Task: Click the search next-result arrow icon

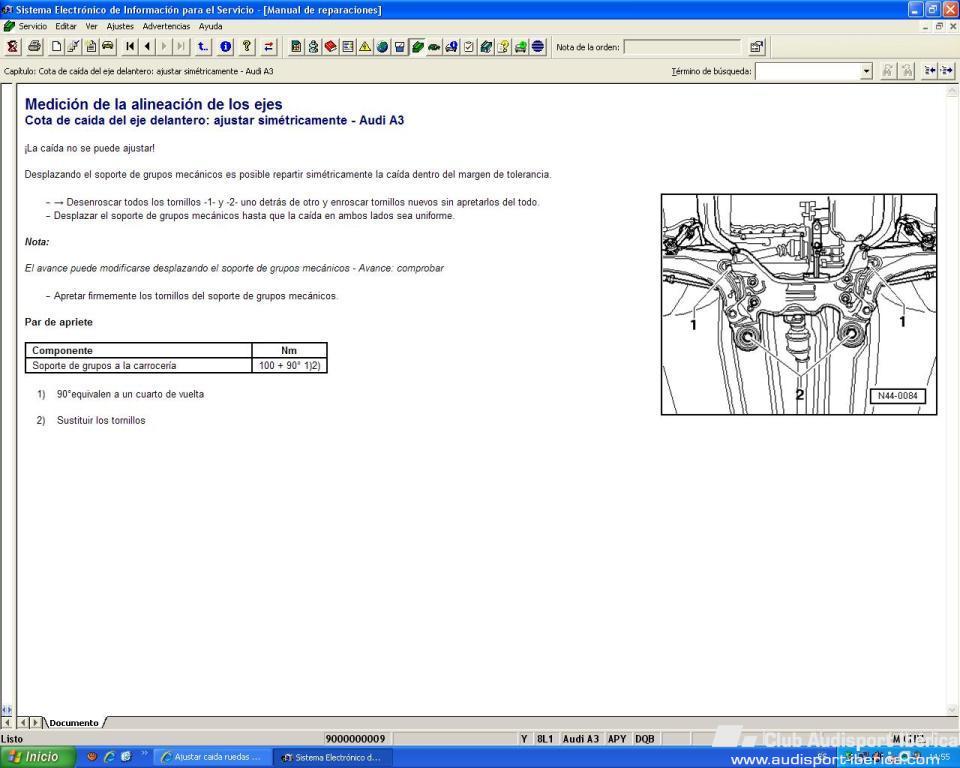Action: 947,71
